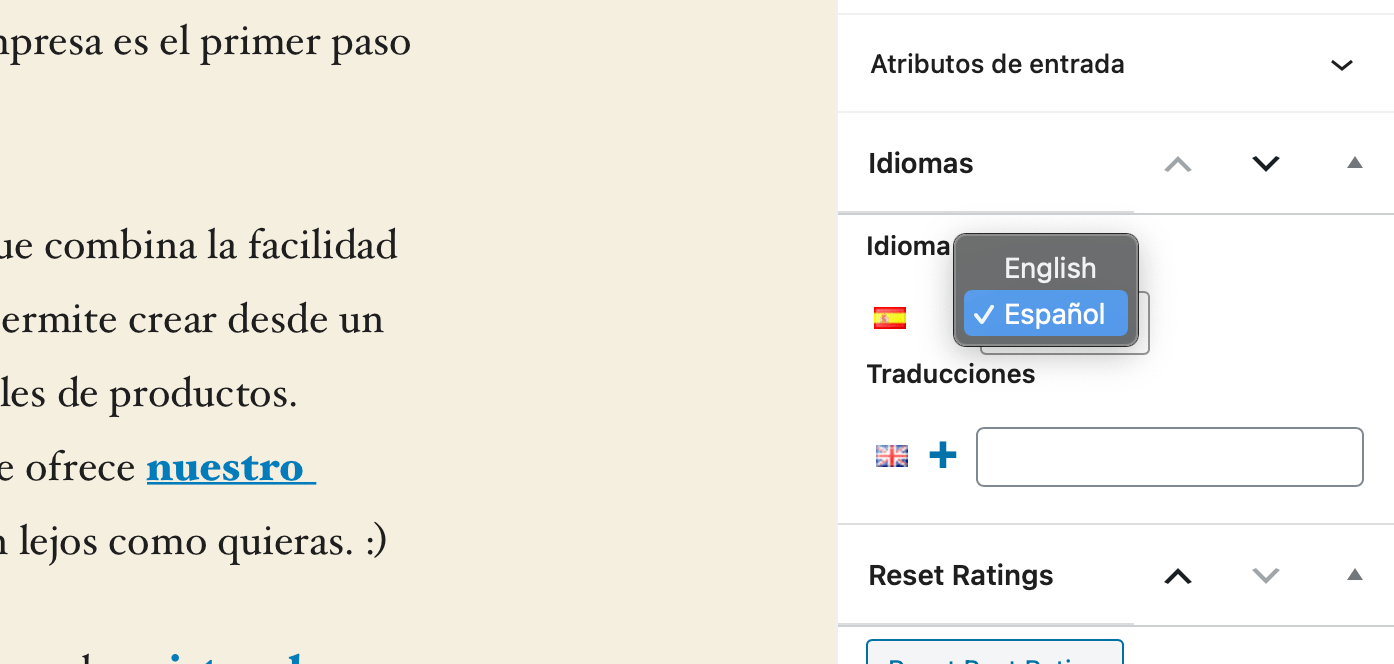The image size is (1394, 664).
Task: Click the Reset Ratings panel heading
Action: [961, 576]
